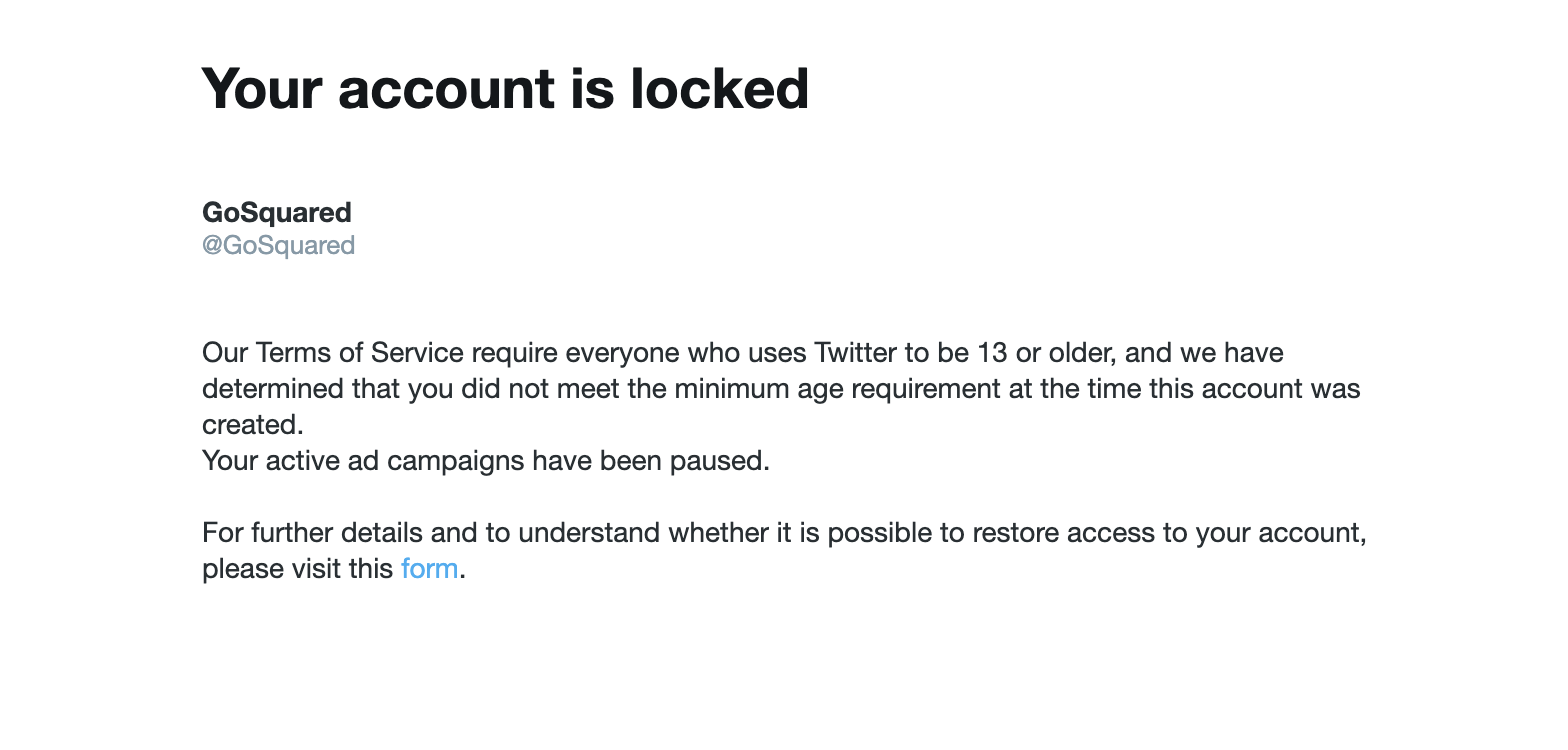Click the word 'Your' starting the heading

pos(262,88)
